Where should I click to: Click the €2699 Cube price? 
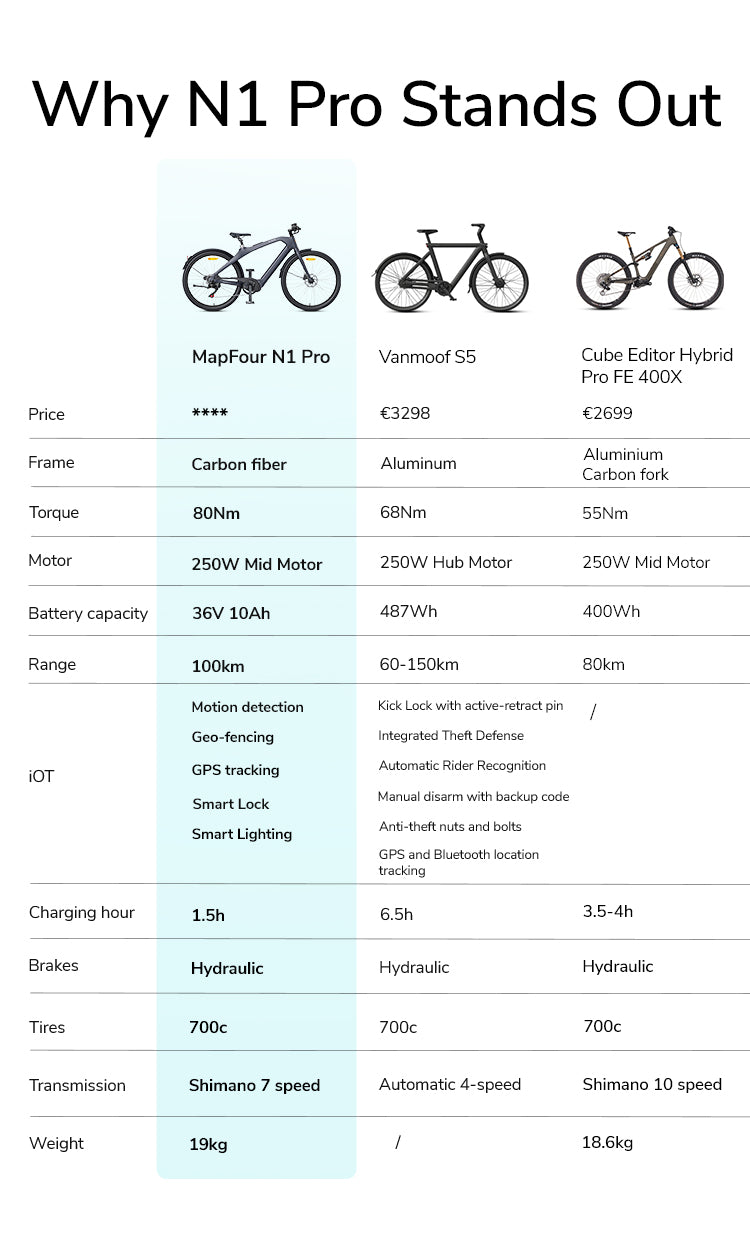tap(607, 413)
